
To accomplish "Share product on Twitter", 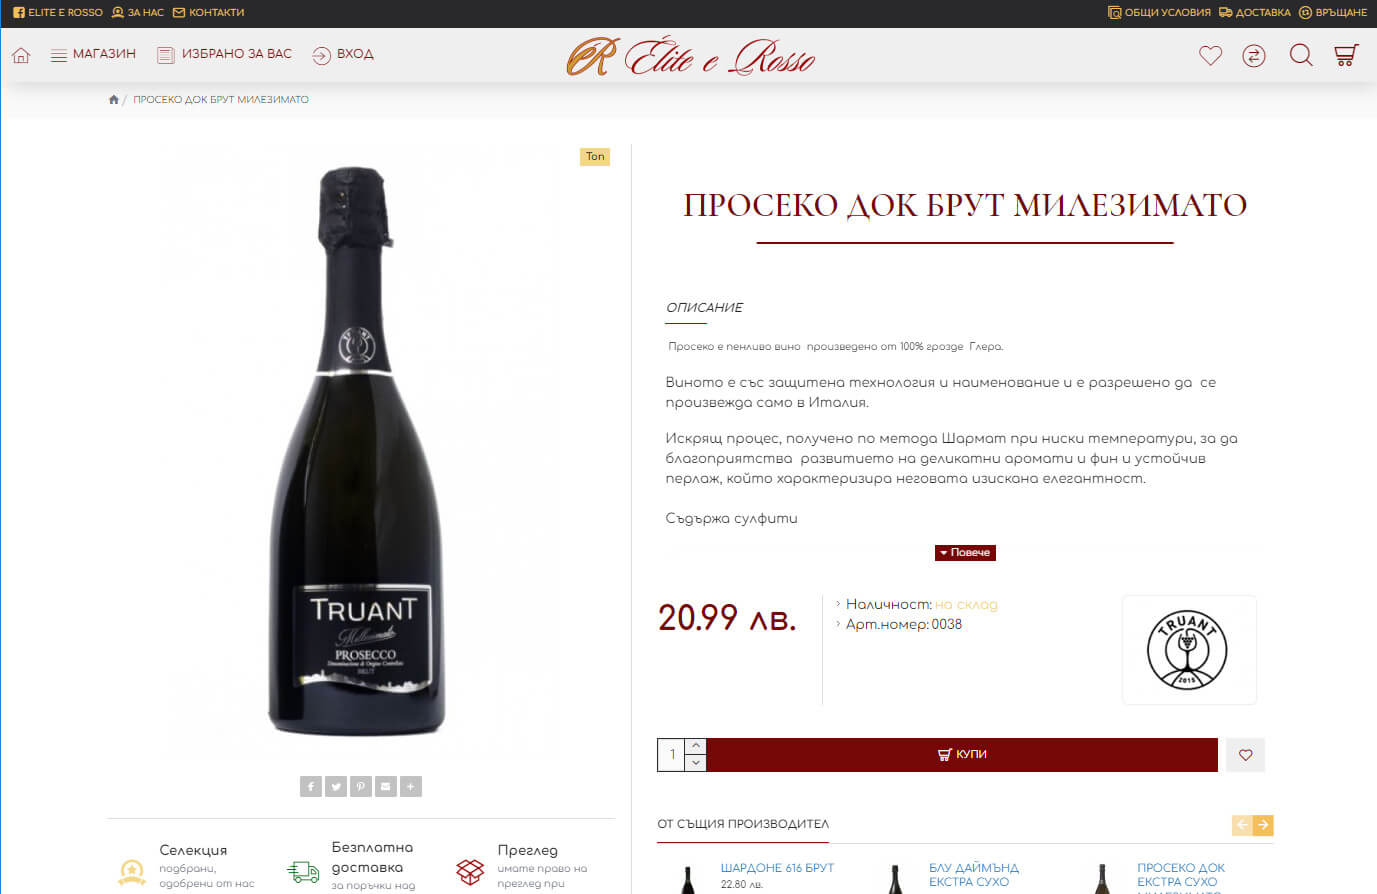I will pos(336,787).
